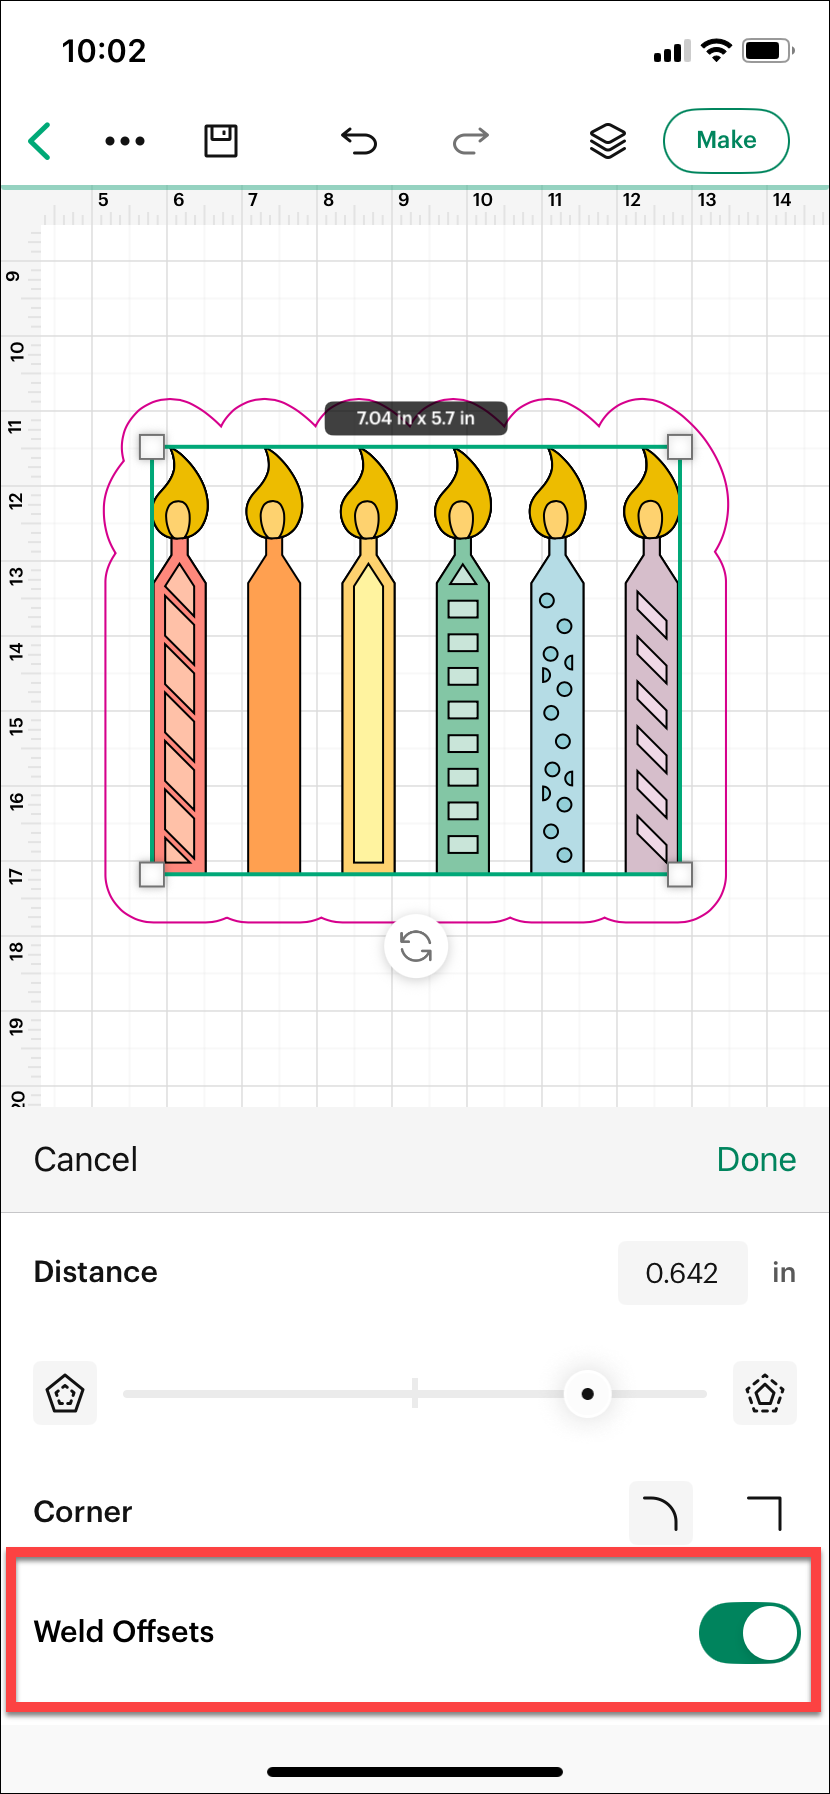The width and height of the screenshot is (830, 1794).
Task: Open the layers panel
Action: click(608, 141)
